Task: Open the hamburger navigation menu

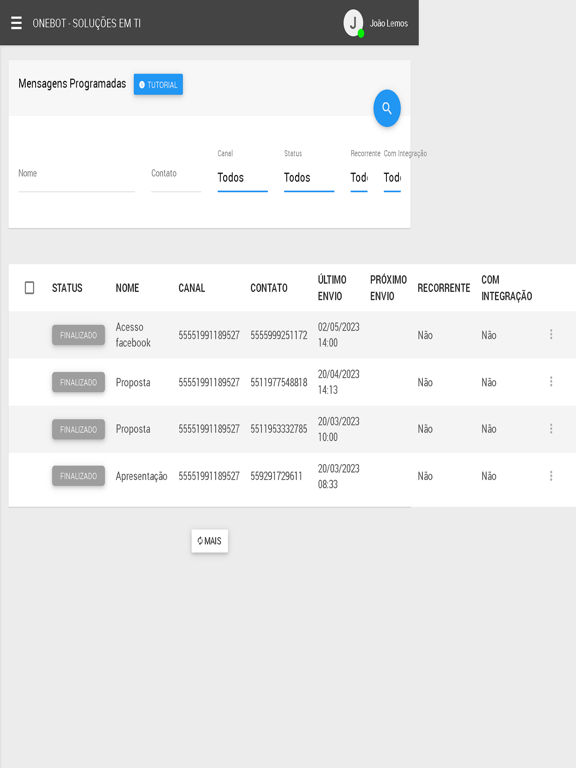Action: (x=16, y=23)
